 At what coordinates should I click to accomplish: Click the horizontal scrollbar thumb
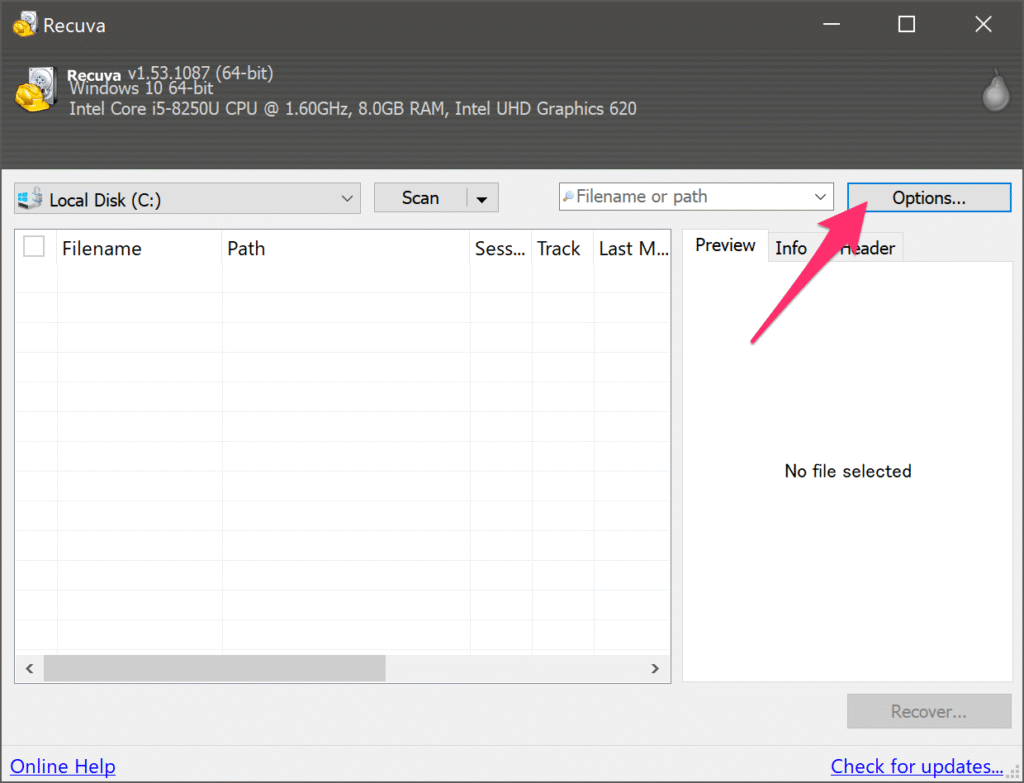[214, 668]
